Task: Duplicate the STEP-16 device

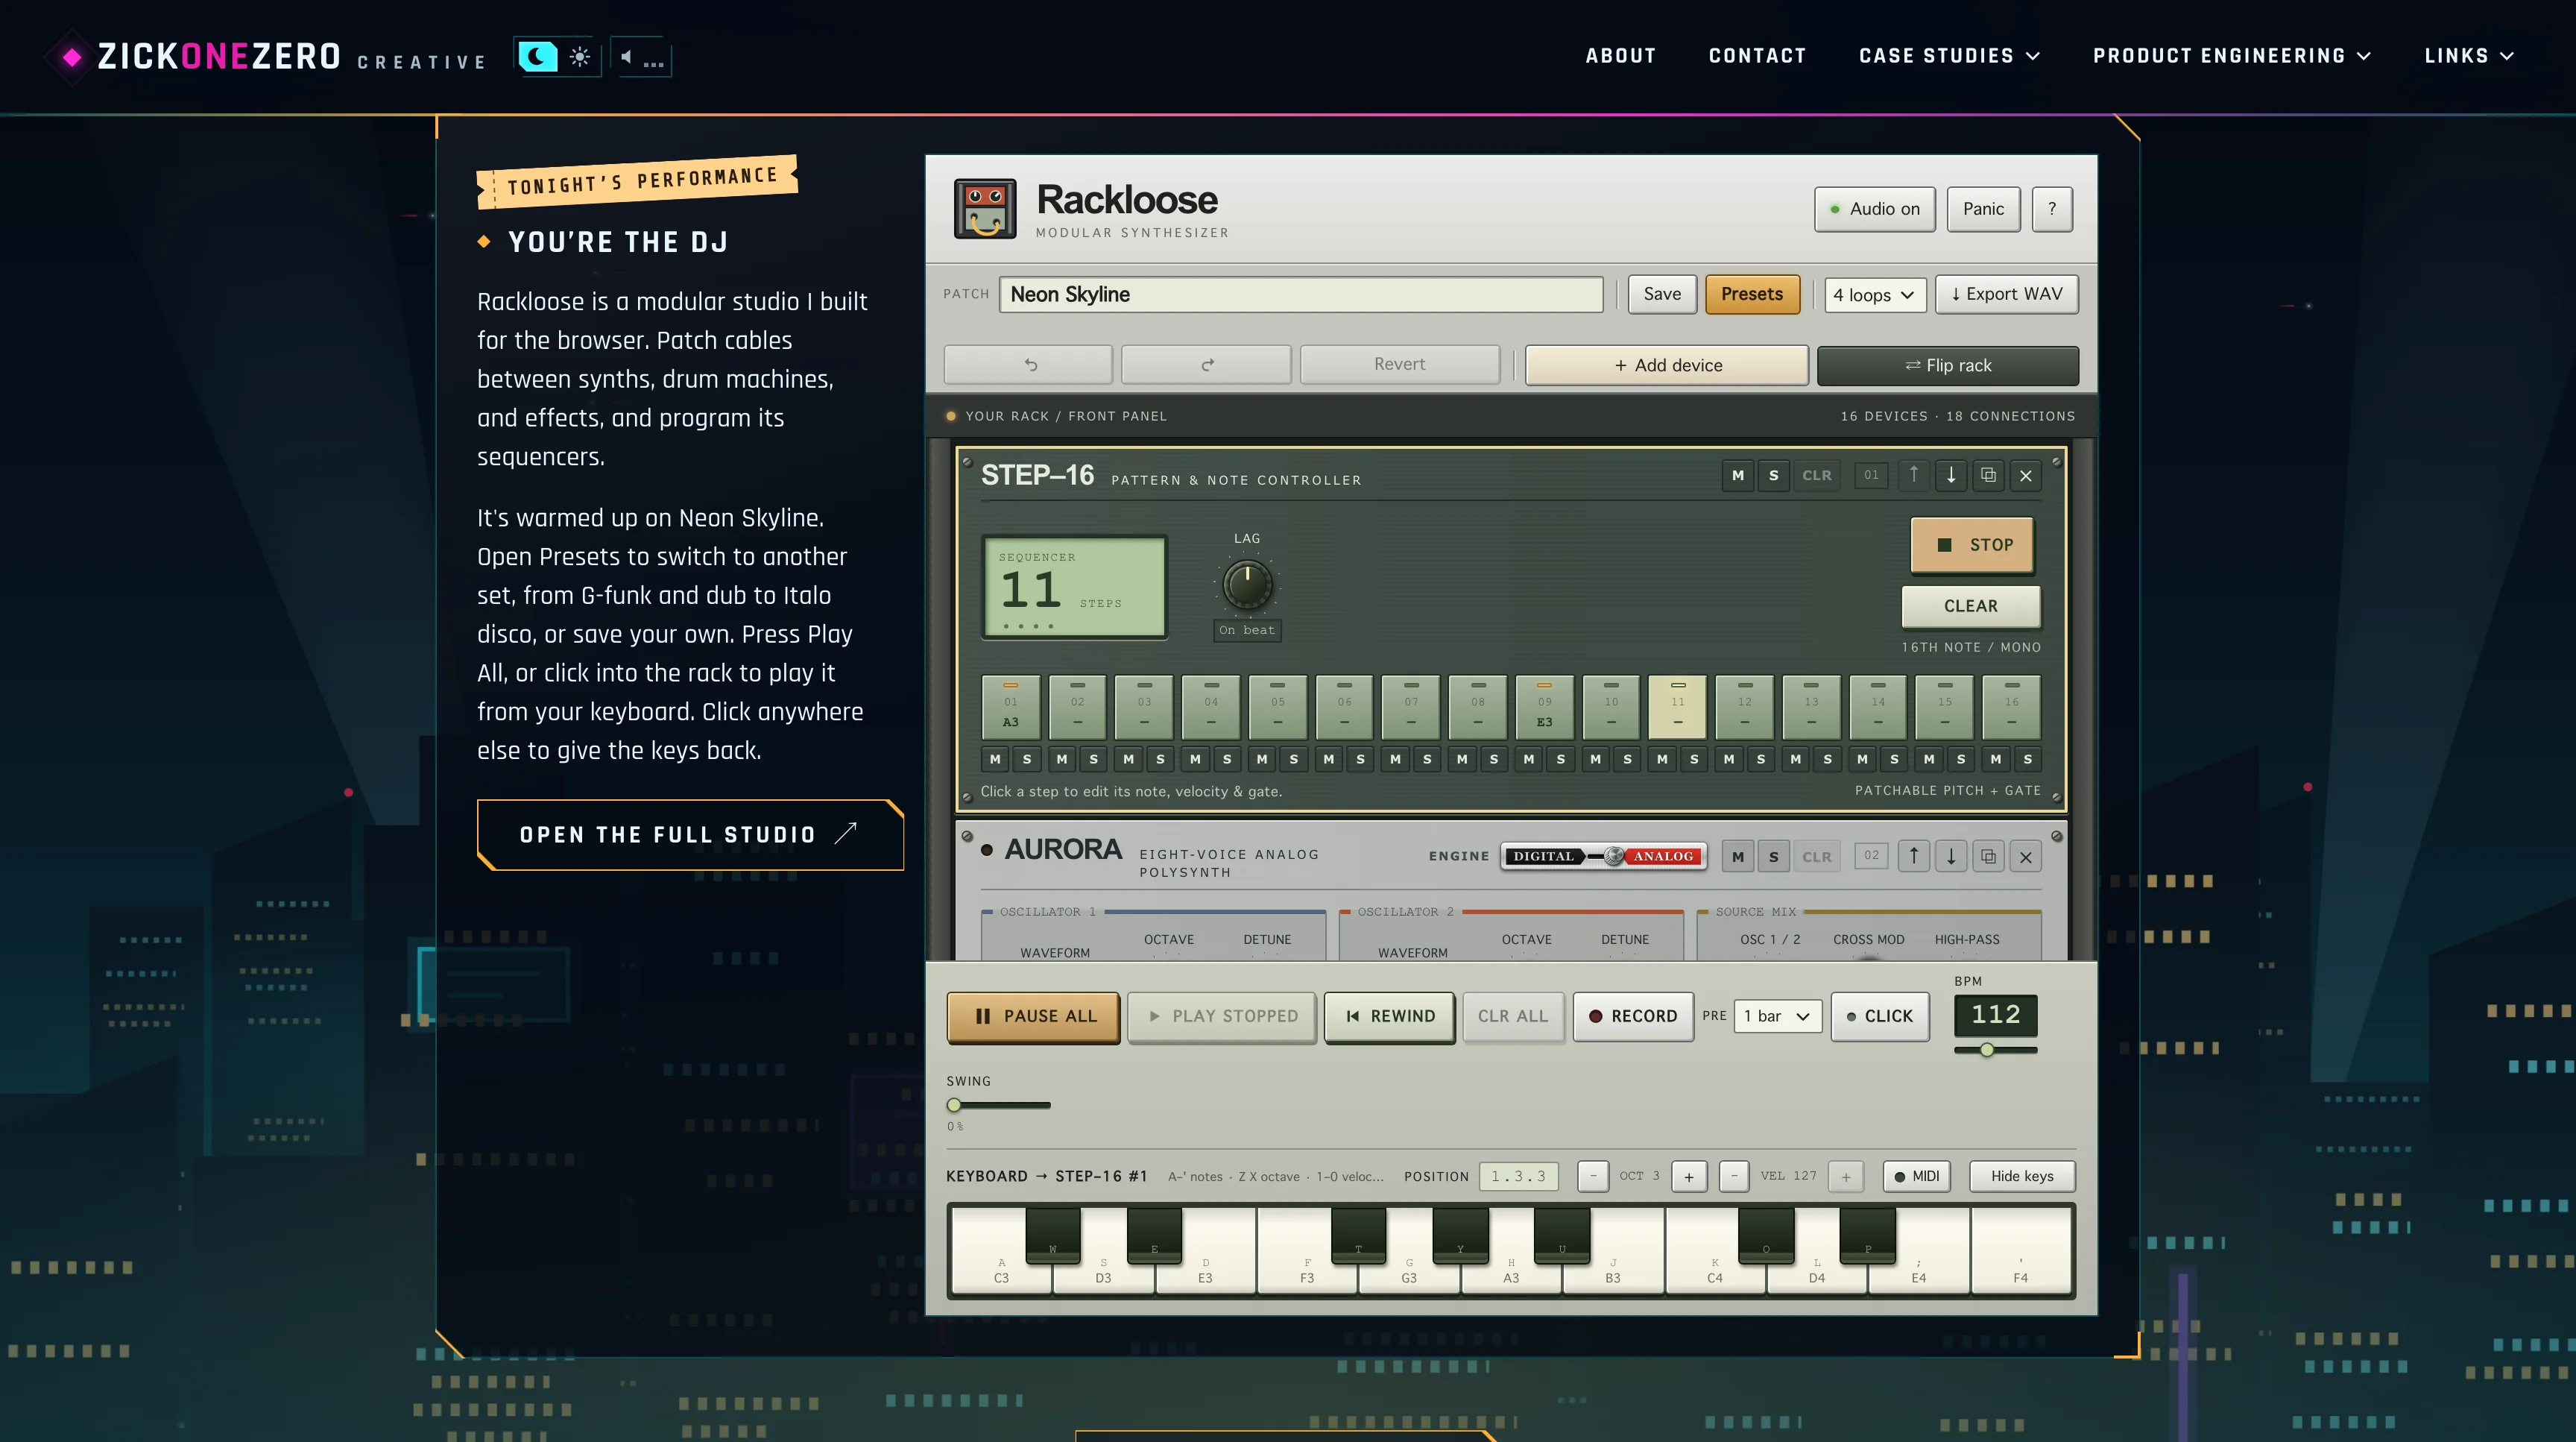Action: coord(1988,475)
